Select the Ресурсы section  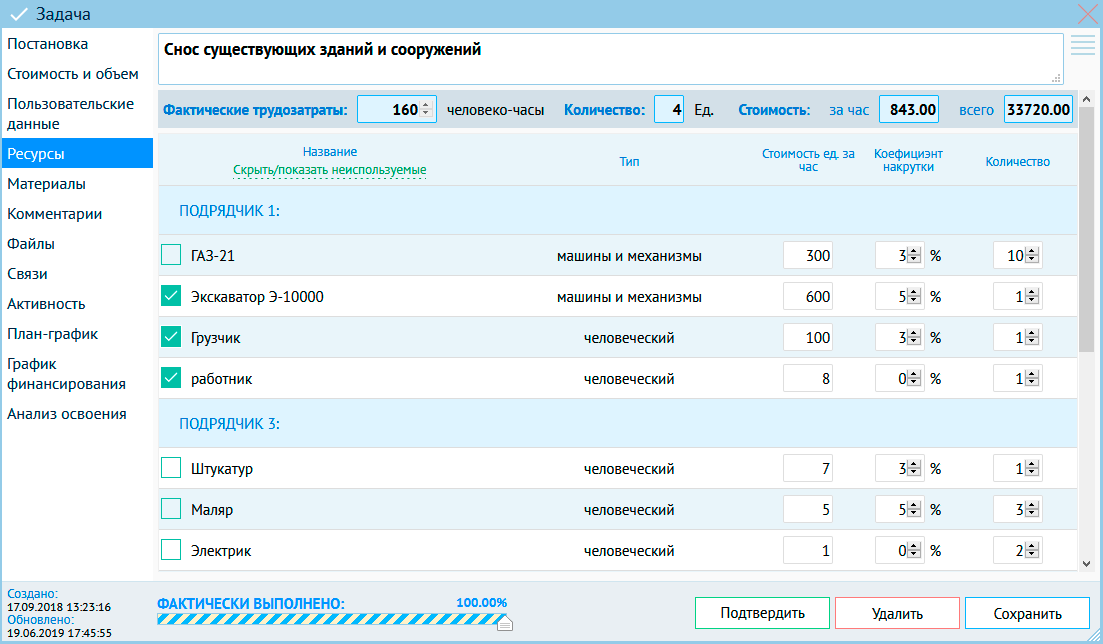(77, 153)
